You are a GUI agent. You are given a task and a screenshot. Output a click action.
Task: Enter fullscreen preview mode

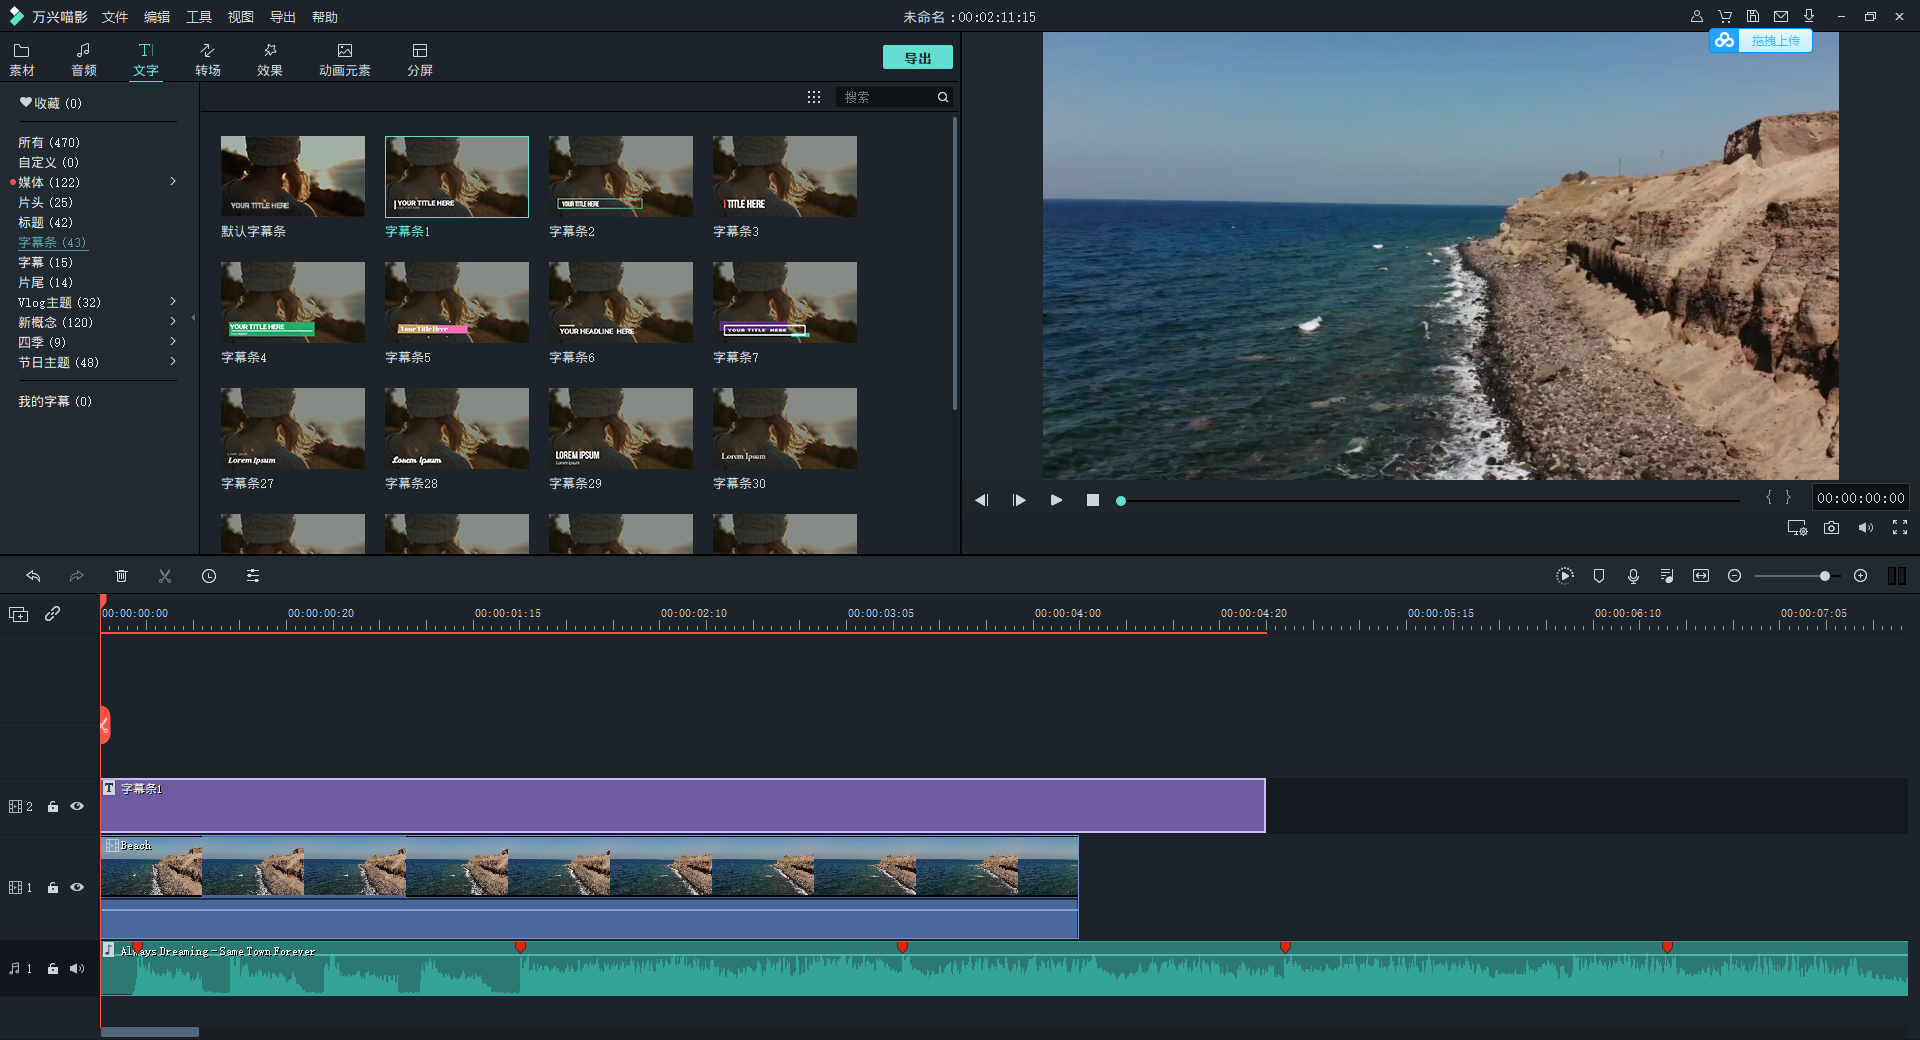pos(1900,528)
